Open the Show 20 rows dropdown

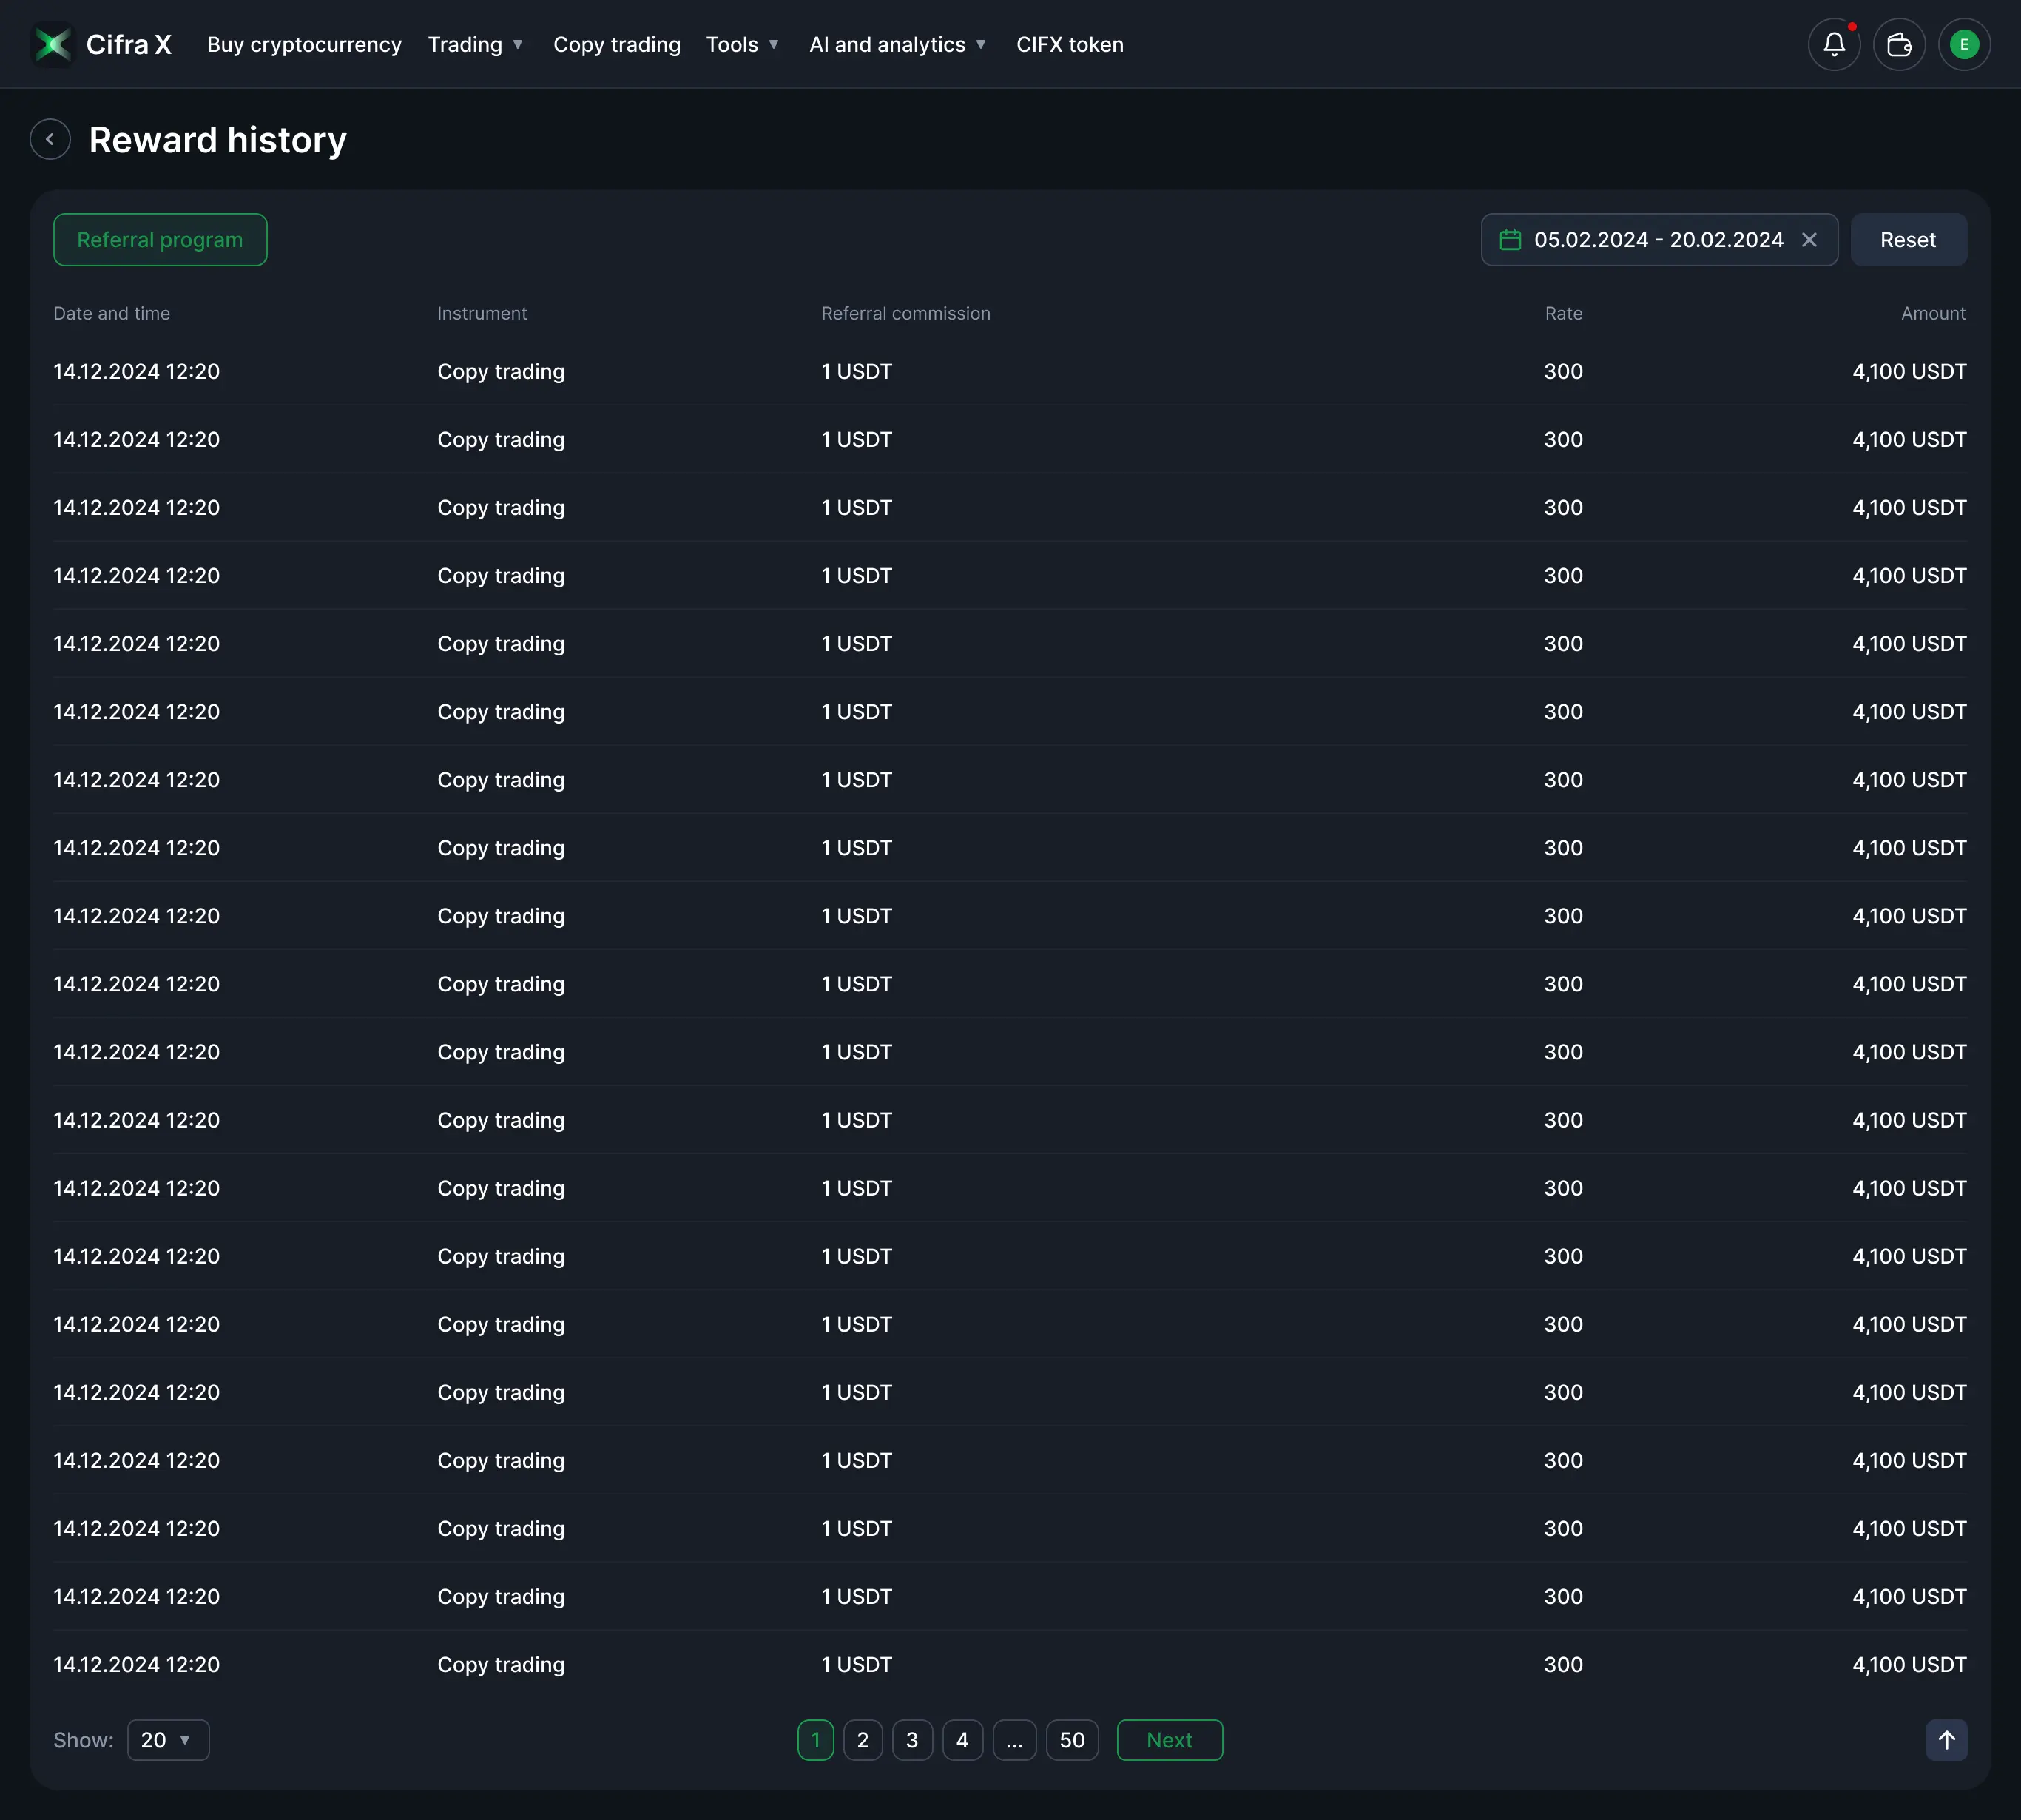point(168,1740)
